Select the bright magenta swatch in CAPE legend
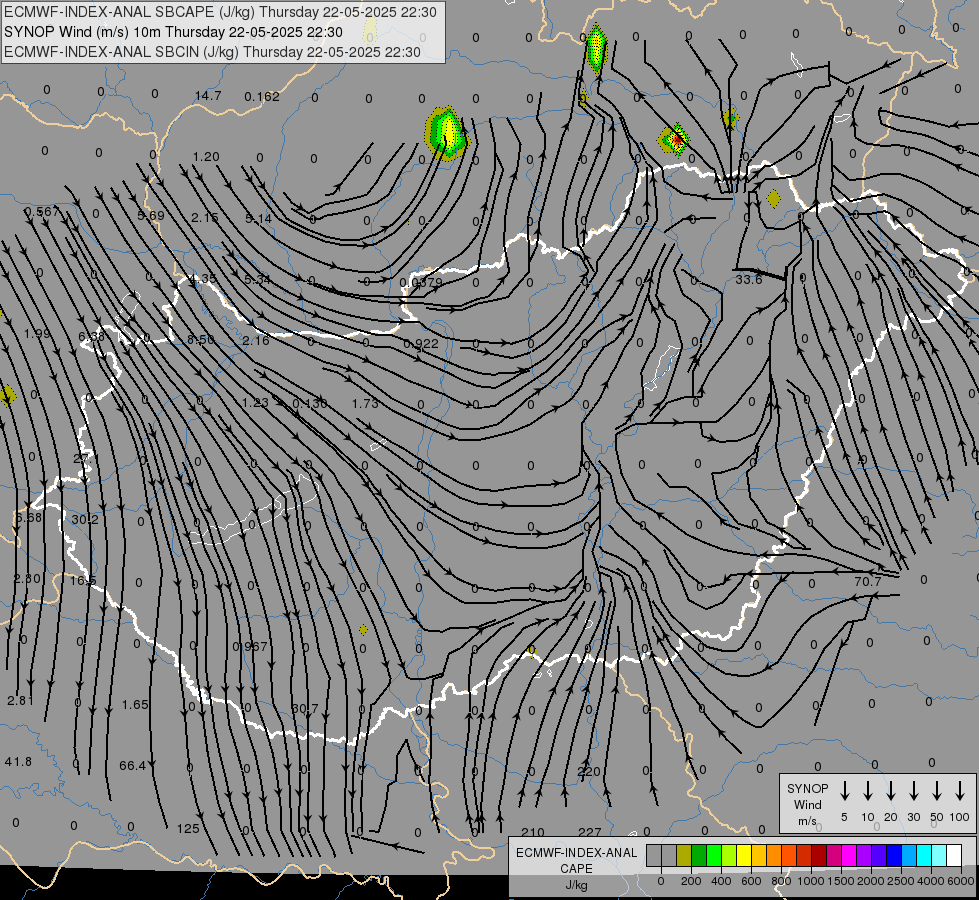This screenshot has height=900, width=979. [849, 856]
